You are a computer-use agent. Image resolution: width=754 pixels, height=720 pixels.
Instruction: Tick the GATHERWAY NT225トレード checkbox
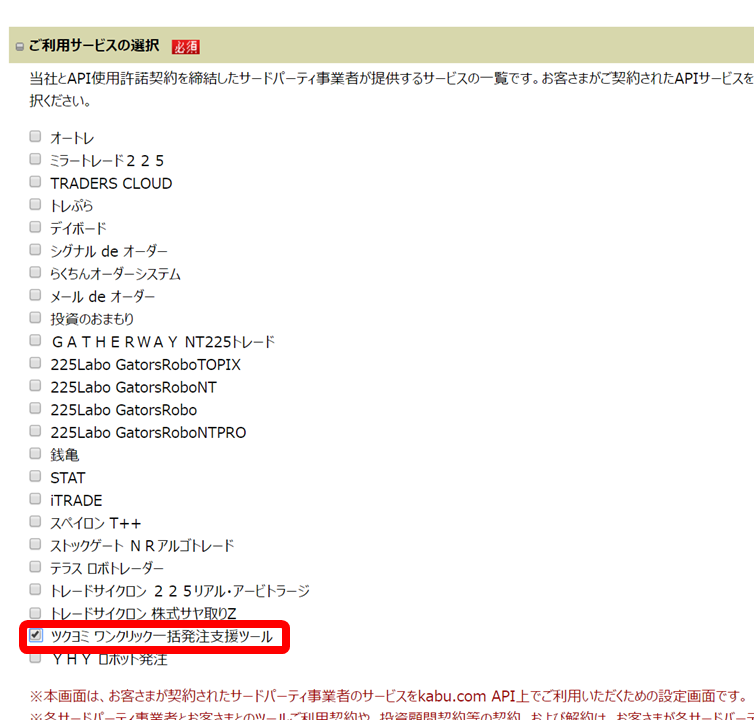(35, 340)
